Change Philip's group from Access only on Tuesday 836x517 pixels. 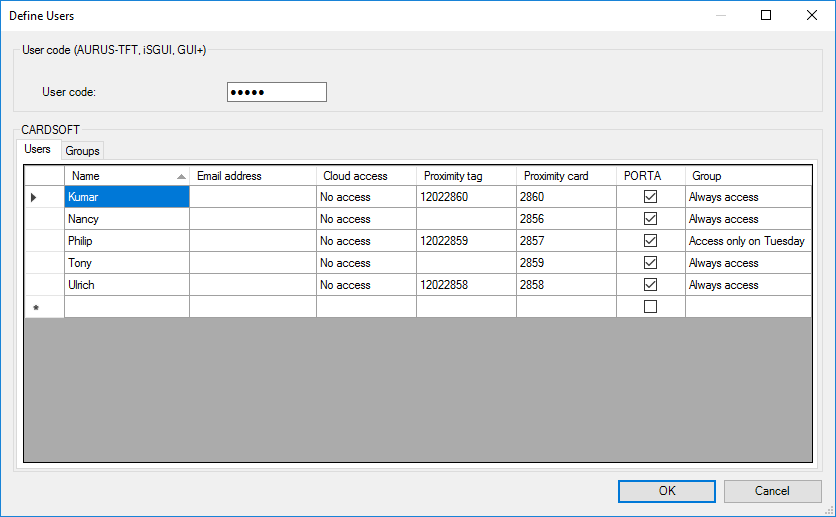click(747, 241)
